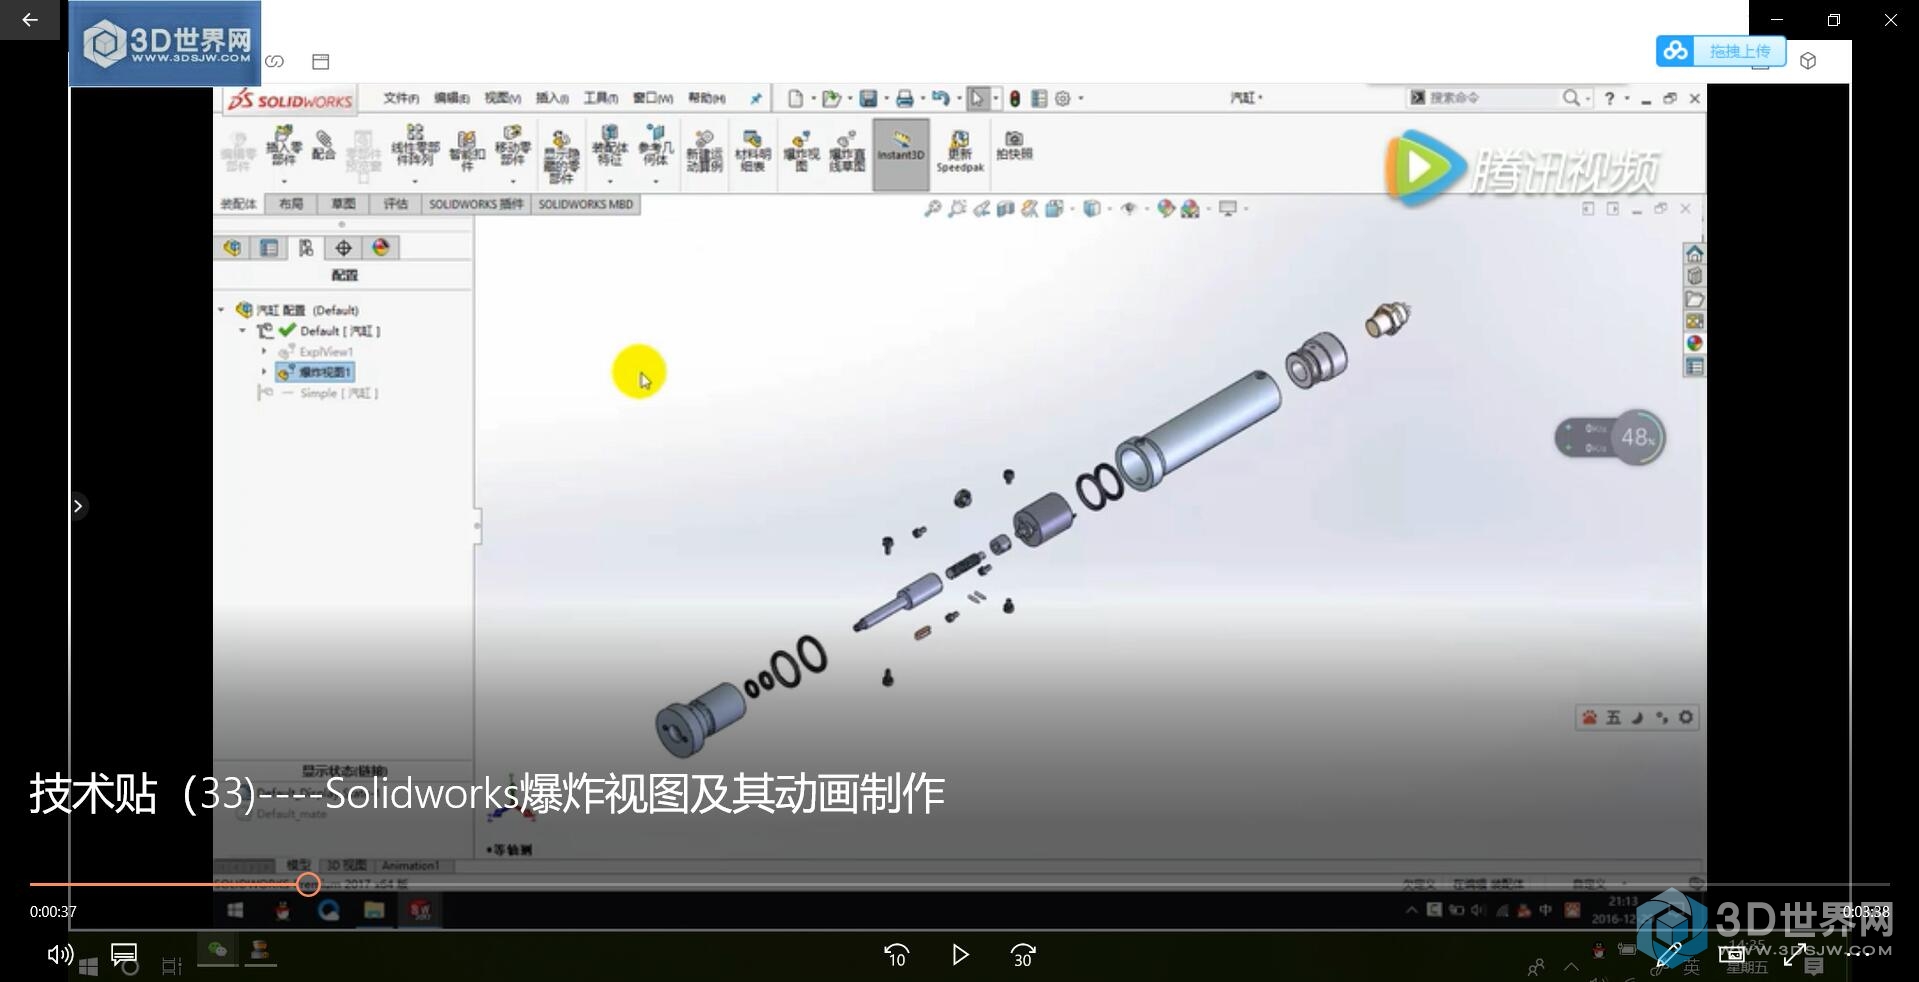Click the Insert Components (插入零部件) icon
The image size is (1919, 982).
click(x=284, y=146)
